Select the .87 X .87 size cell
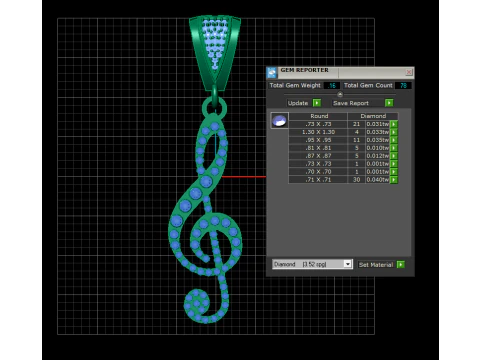The width and height of the screenshot is (480, 360). point(318,156)
